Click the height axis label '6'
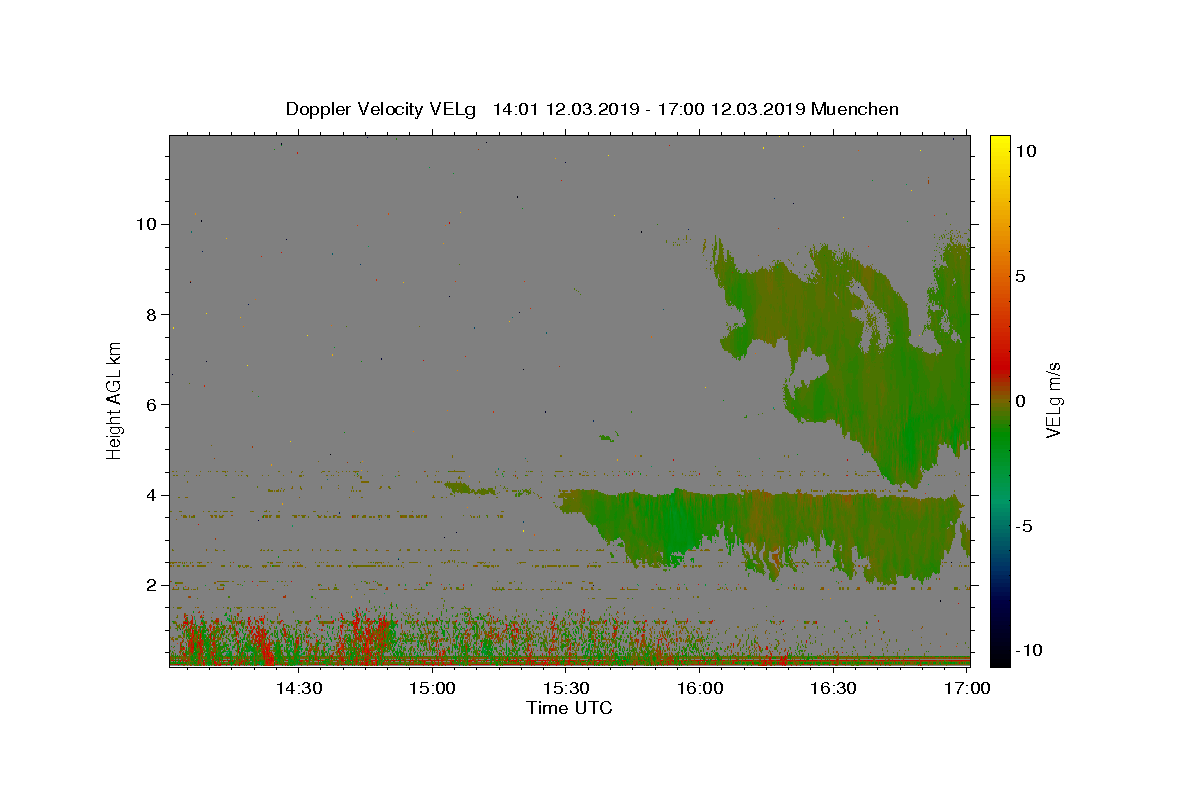Image resolution: width=1200 pixels, height=800 pixels. point(151,405)
